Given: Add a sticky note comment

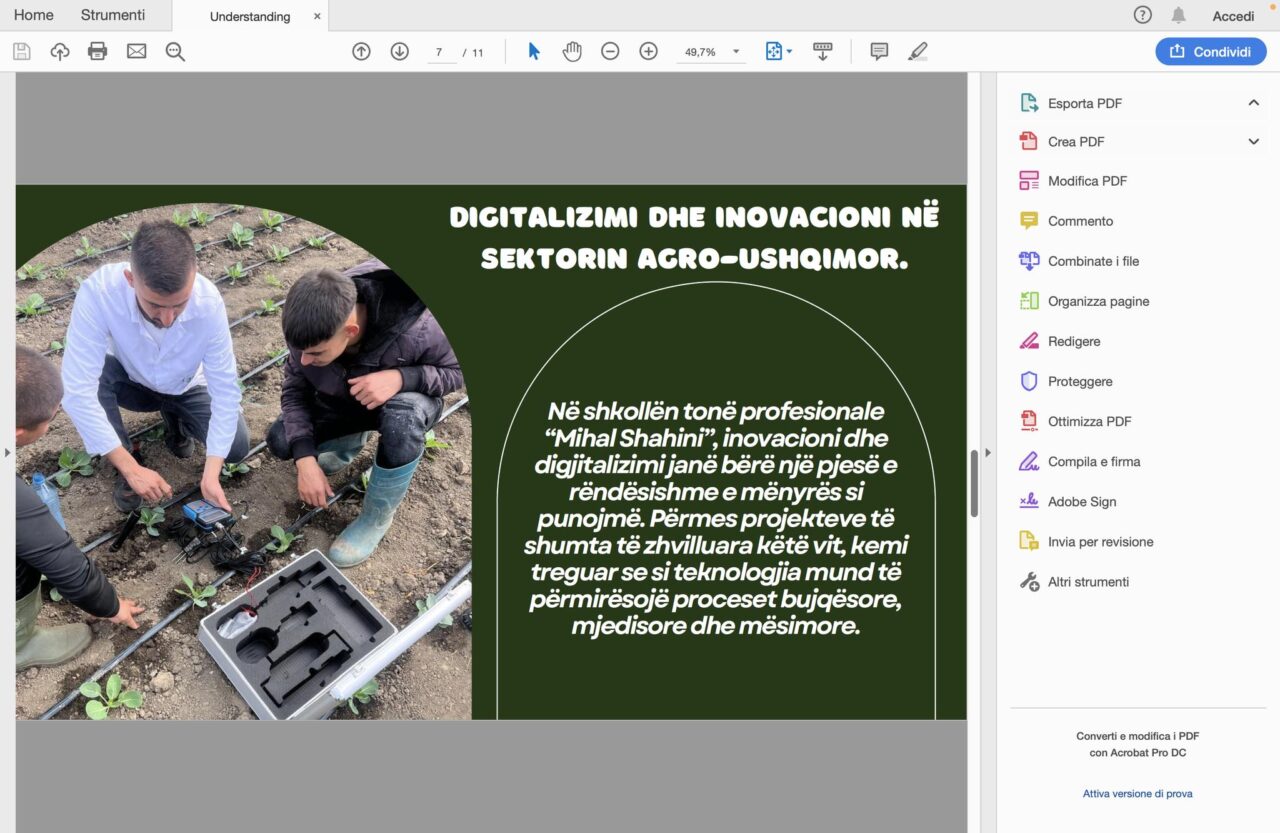Looking at the screenshot, I should point(879,52).
